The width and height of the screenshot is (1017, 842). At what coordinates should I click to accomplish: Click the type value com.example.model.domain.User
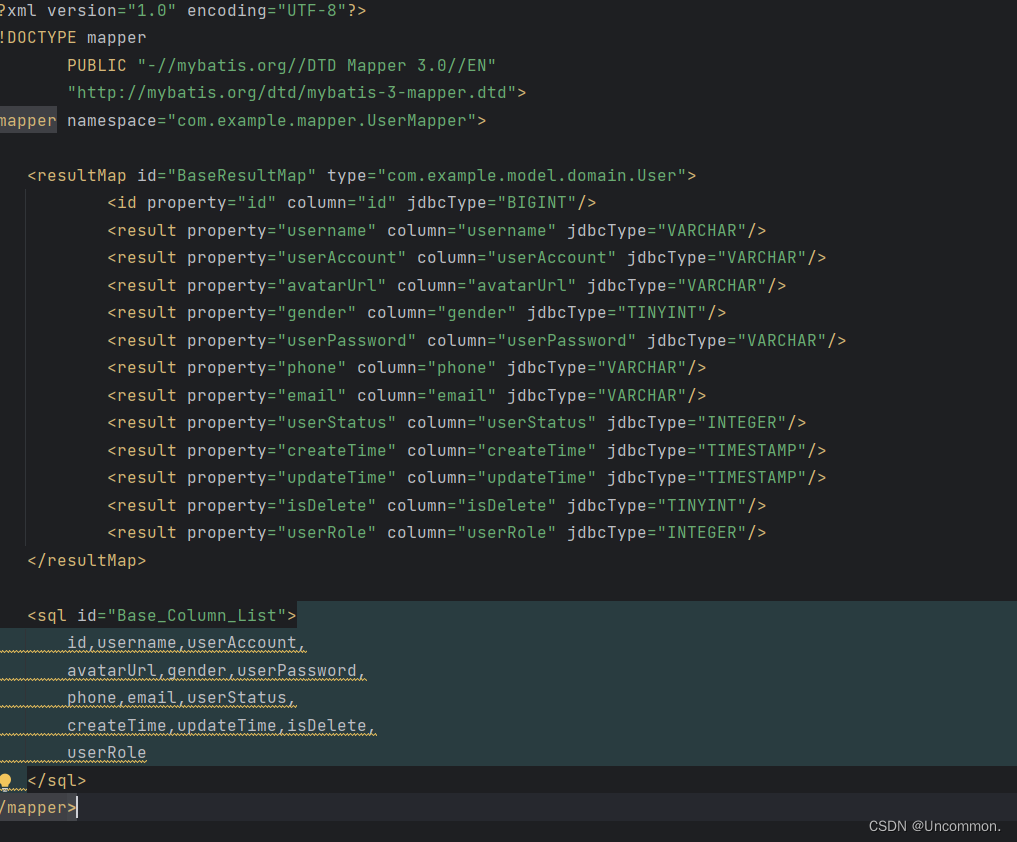532,176
